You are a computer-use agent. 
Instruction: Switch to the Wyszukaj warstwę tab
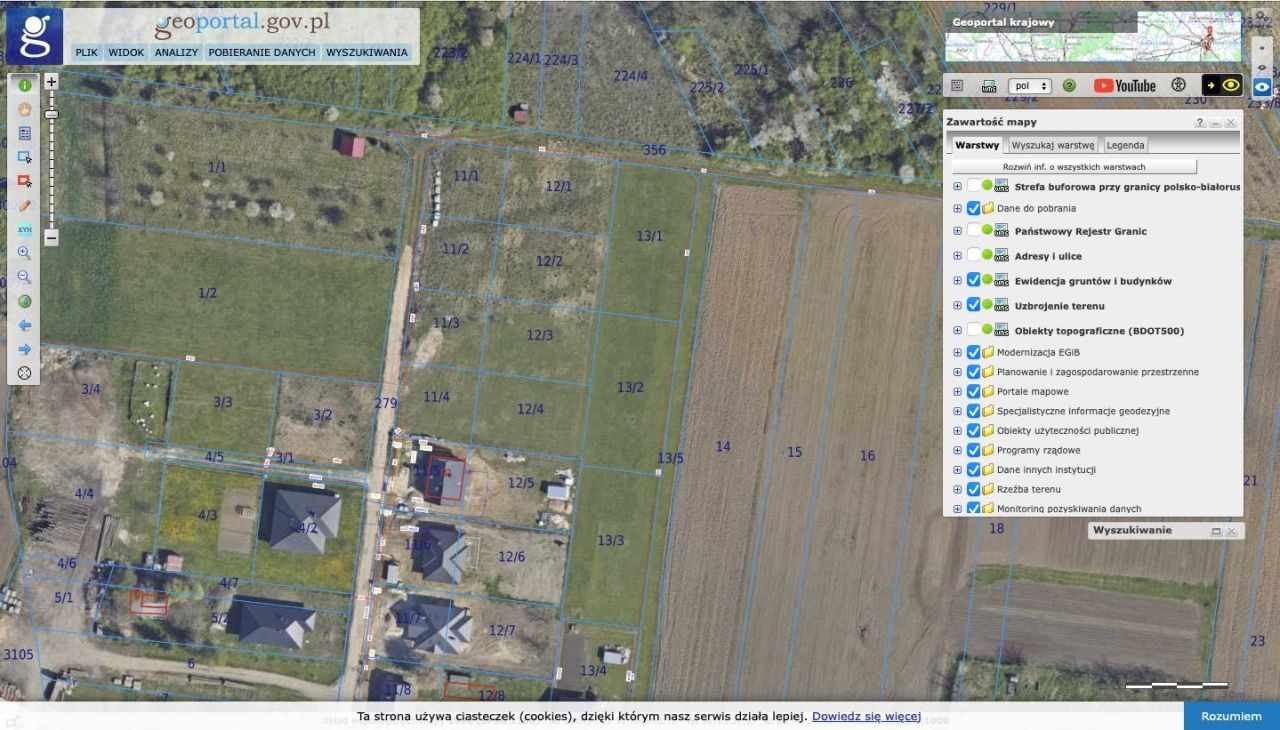(1053, 145)
